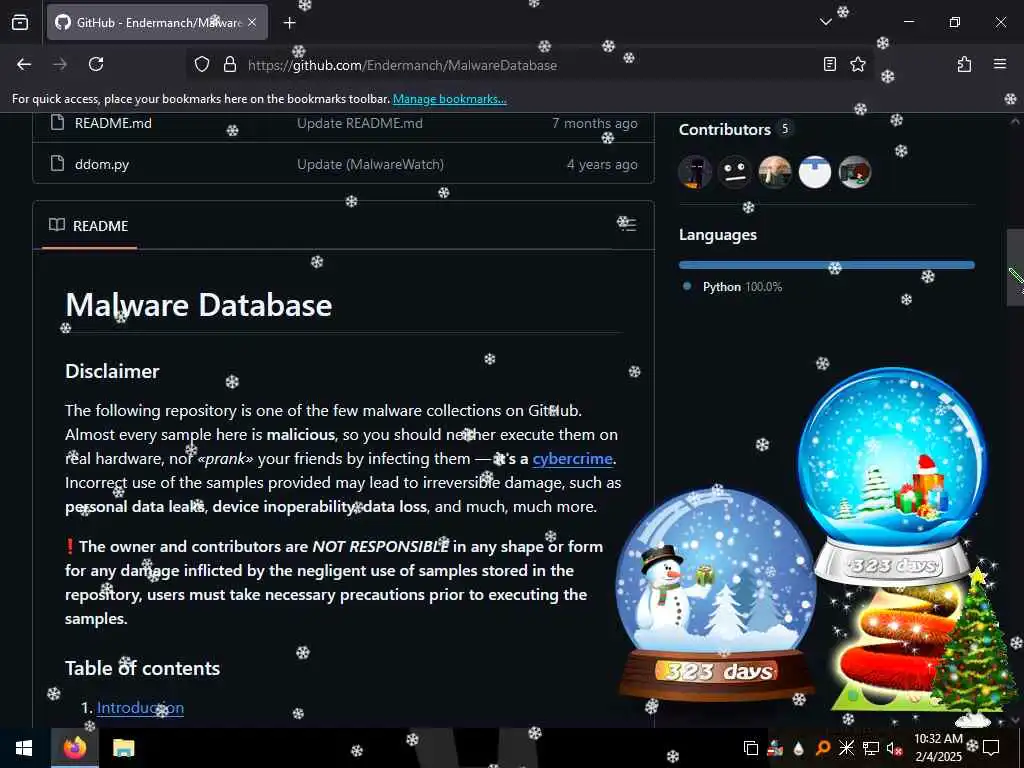
Task: Click the page vertical scrollbar thumb
Action: (x=1015, y=267)
